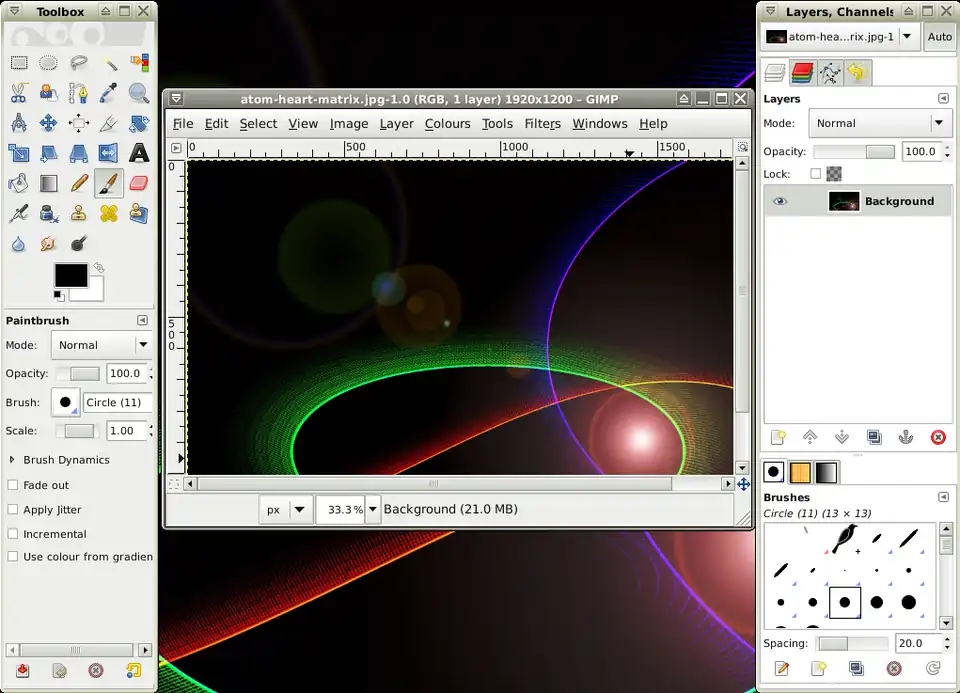Select the Pencil tool
Image resolution: width=960 pixels, height=693 pixels.
(x=79, y=183)
